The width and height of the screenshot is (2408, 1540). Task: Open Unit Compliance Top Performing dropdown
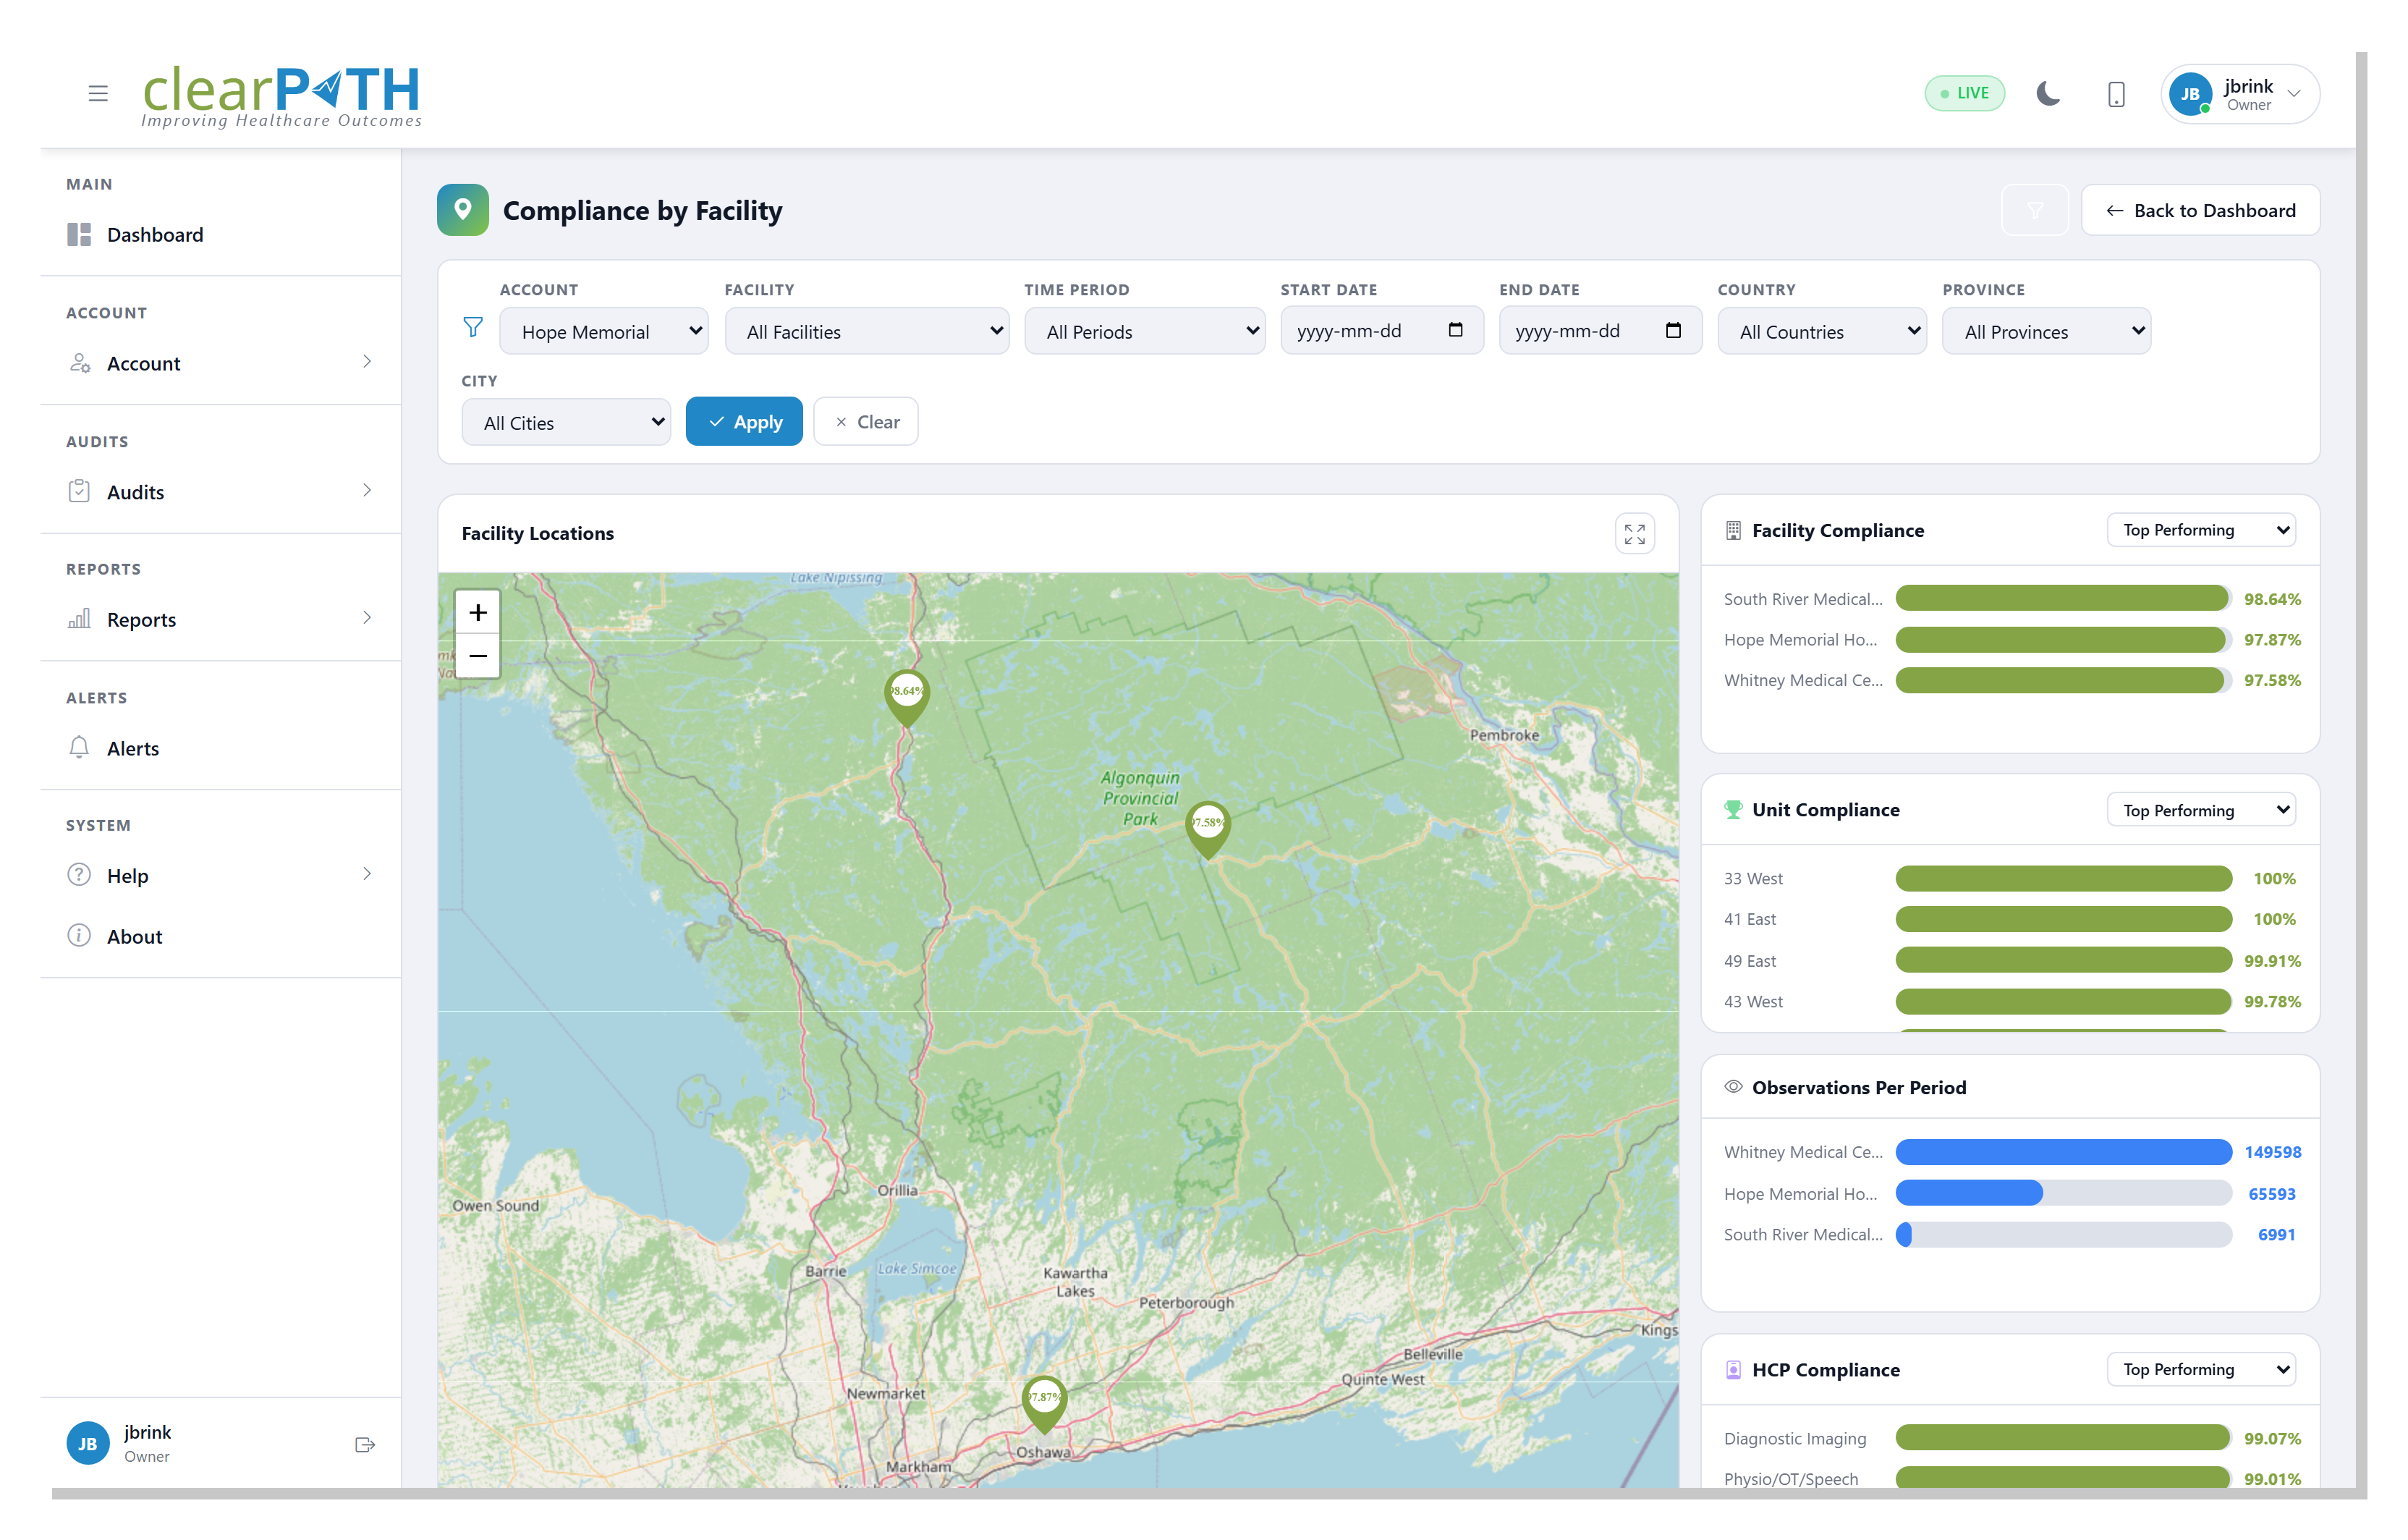point(2201,810)
